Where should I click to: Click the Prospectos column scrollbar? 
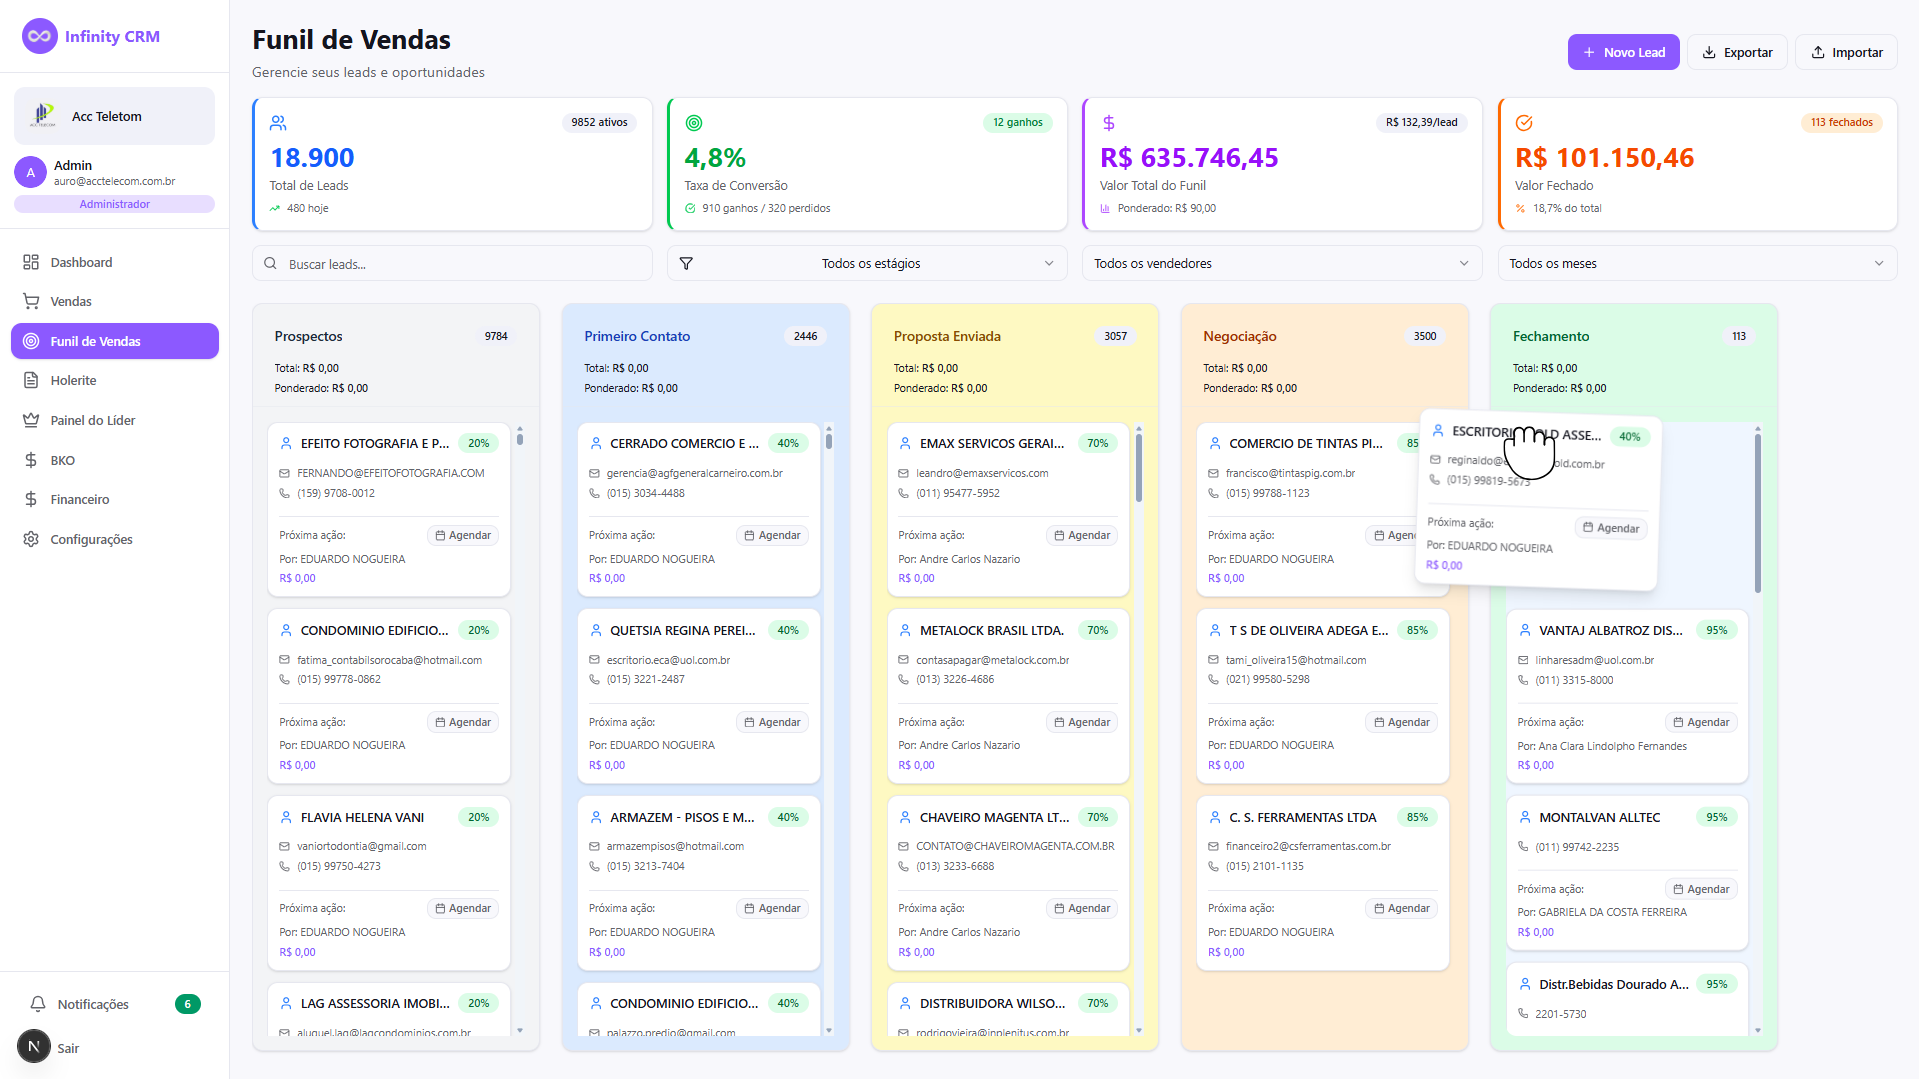(520, 437)
